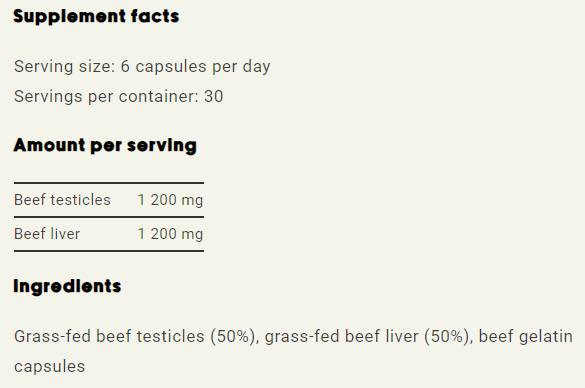Click the beef gelatin text

(x=526, y=337)
